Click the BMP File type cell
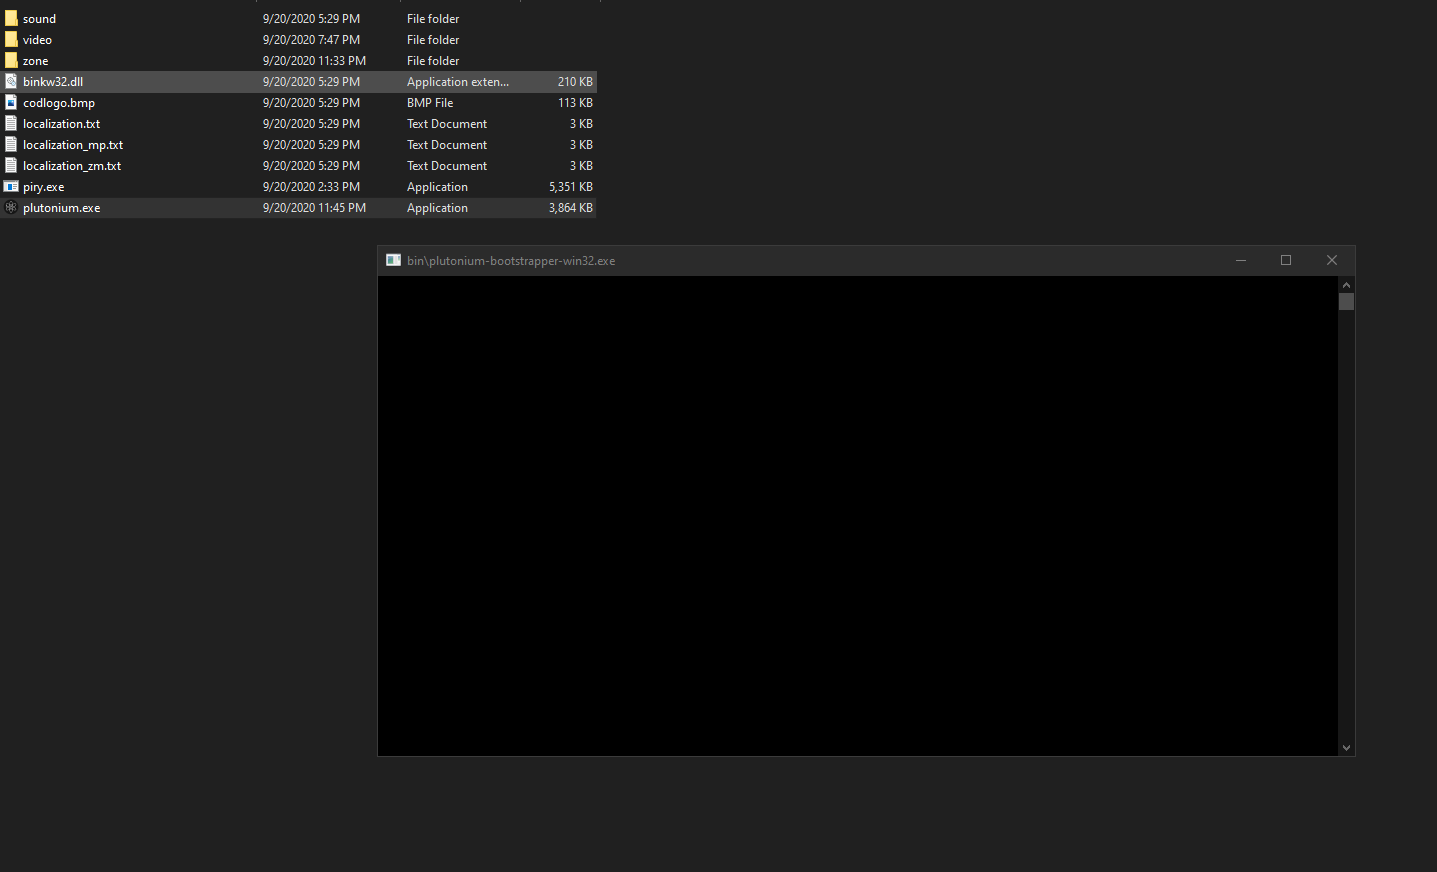Viewport: 1437px width, 872px height. coord(430,103)
